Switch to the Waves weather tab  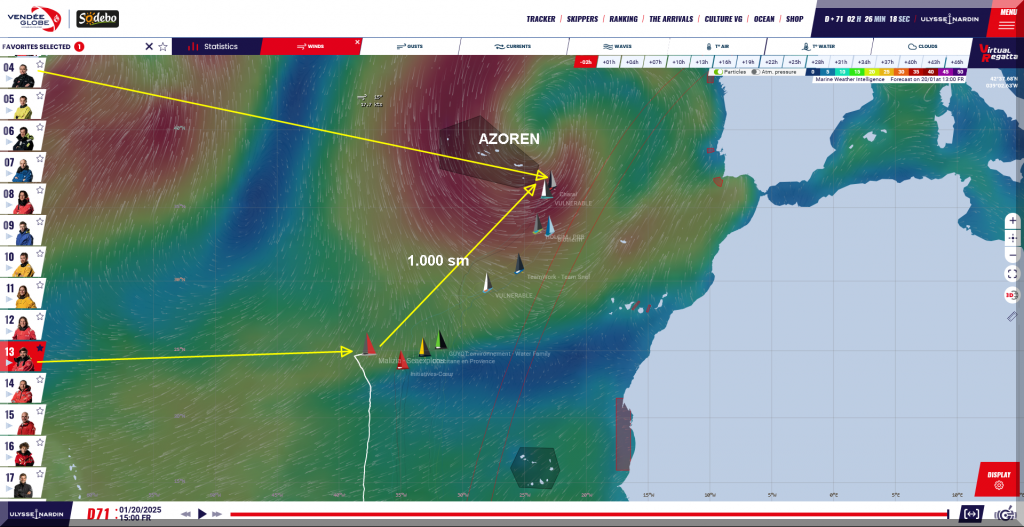pos(617,46)
